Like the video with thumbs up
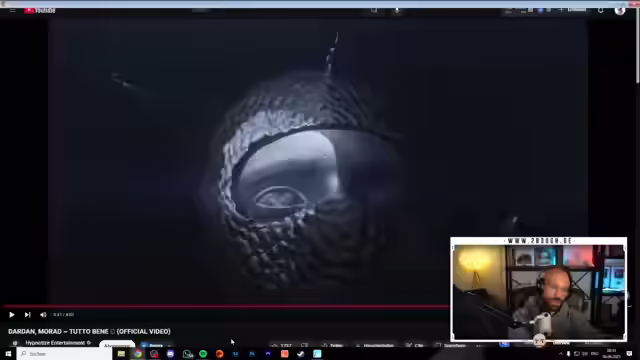The height and width of the screenshot is (360, 640). coord(282,345)
